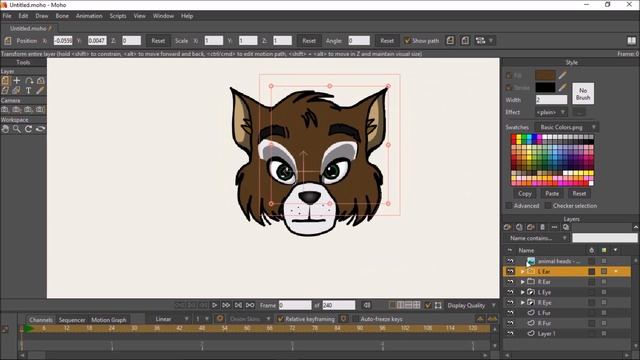Jump to end with the last playback button
640x360 pixels.
pos(250,305)
